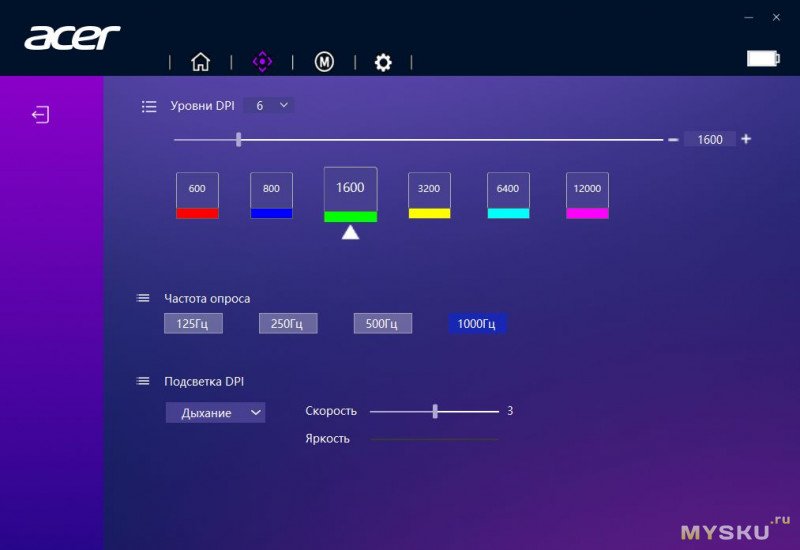Select the 125Гц polling rate
The image size is (800, 550).
(193, 323)
